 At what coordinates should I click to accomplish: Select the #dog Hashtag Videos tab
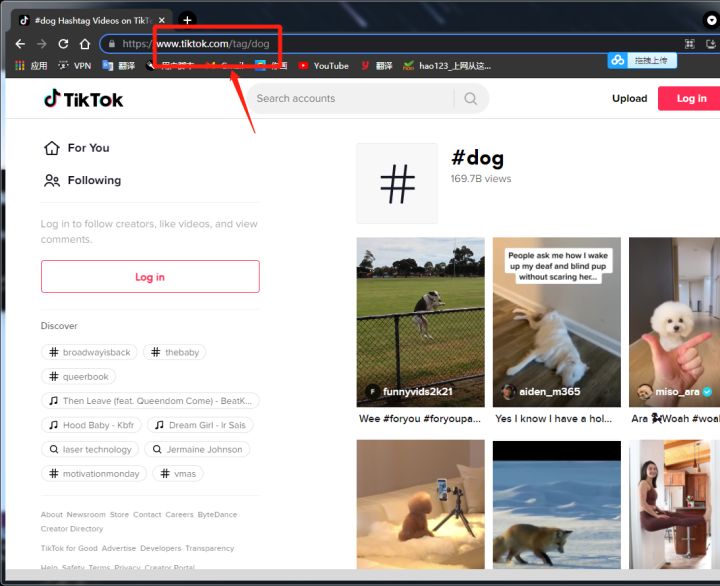(91, 20)
